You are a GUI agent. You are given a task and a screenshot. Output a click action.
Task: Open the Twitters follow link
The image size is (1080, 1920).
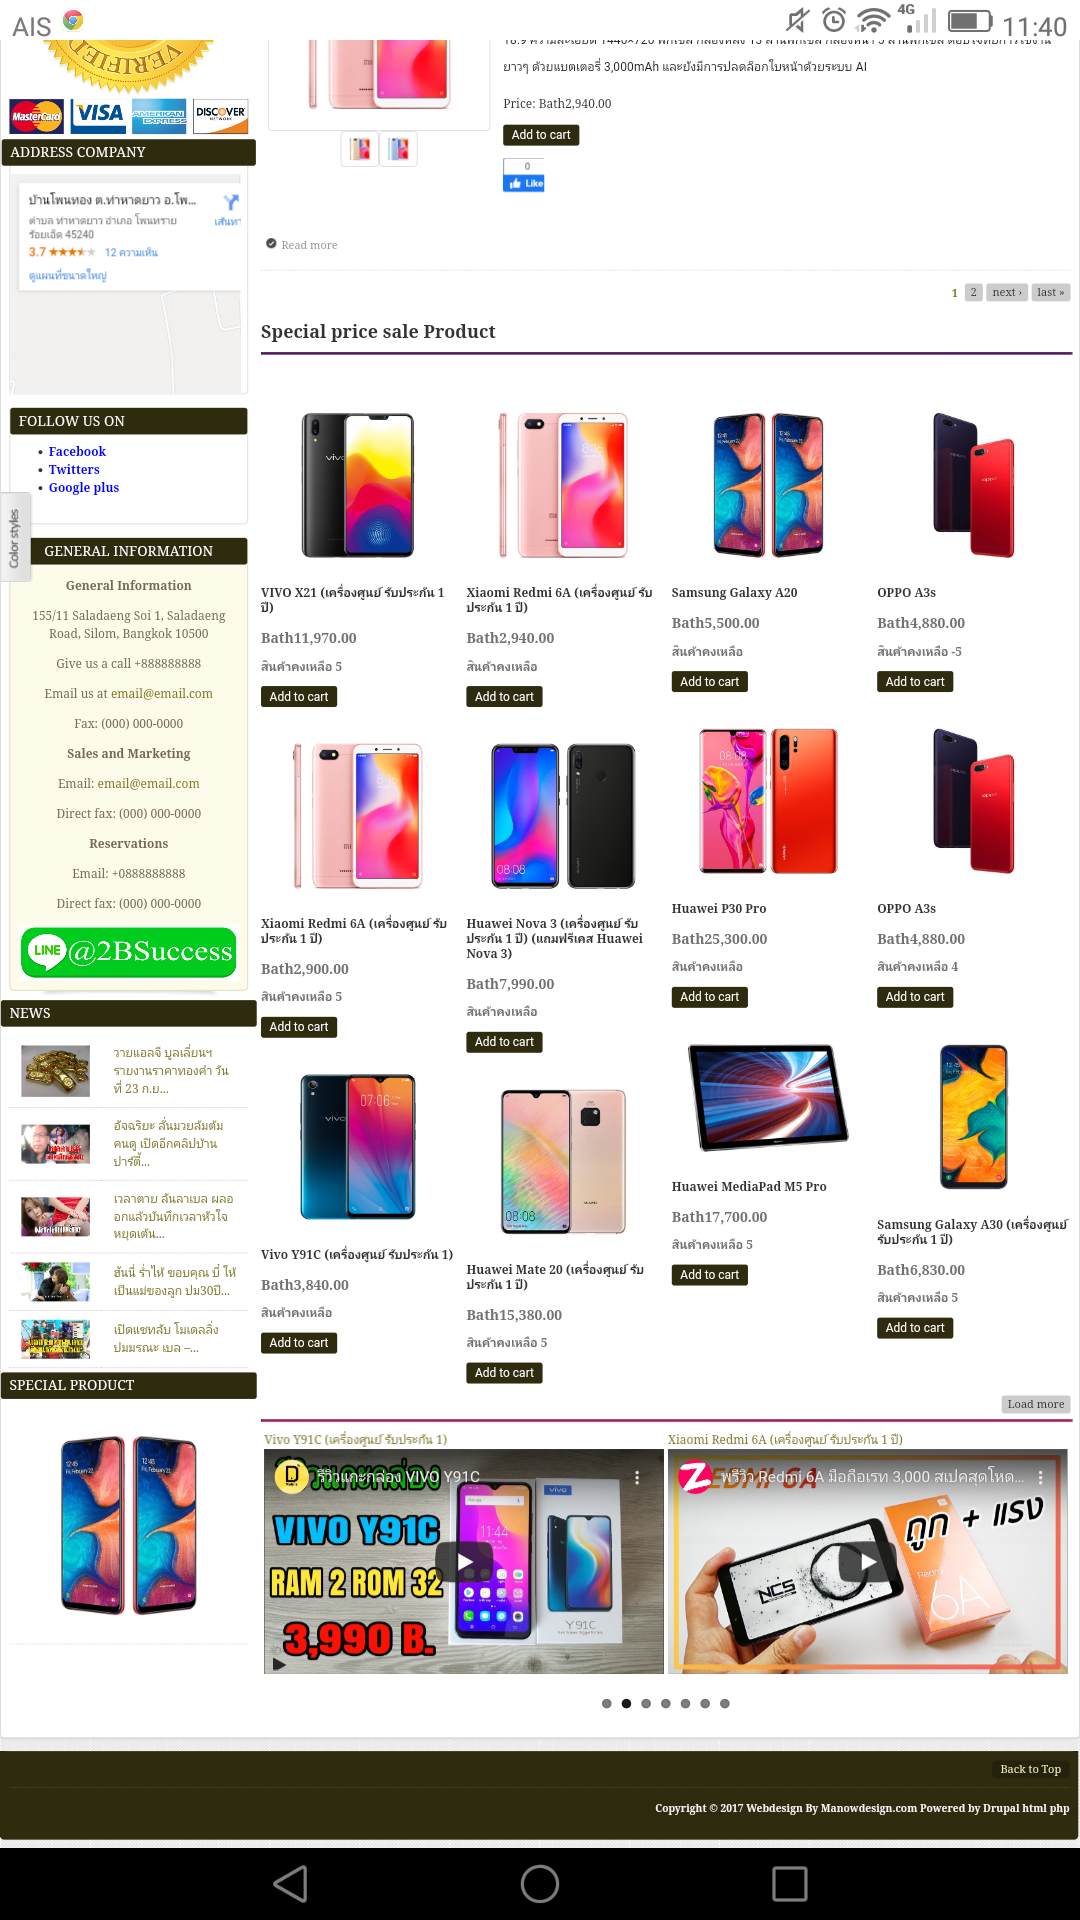pyautogui.click(x=74, y=469)
